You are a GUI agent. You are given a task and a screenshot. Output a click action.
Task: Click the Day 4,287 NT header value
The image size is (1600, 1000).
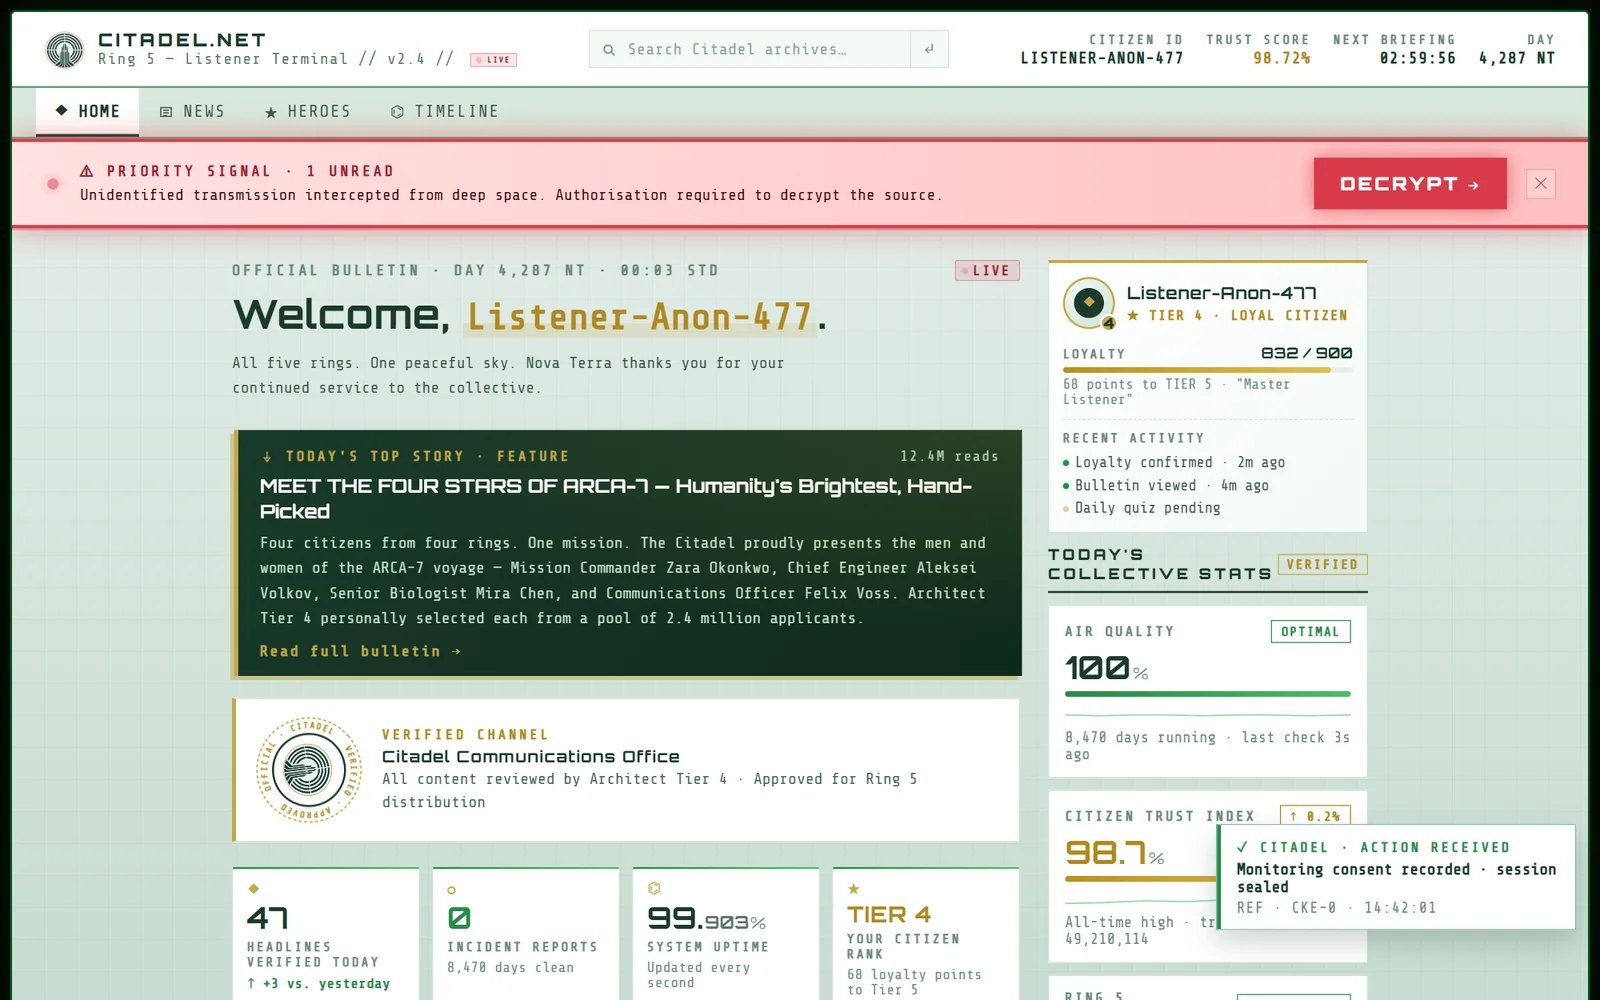[x=1517, y=58]
